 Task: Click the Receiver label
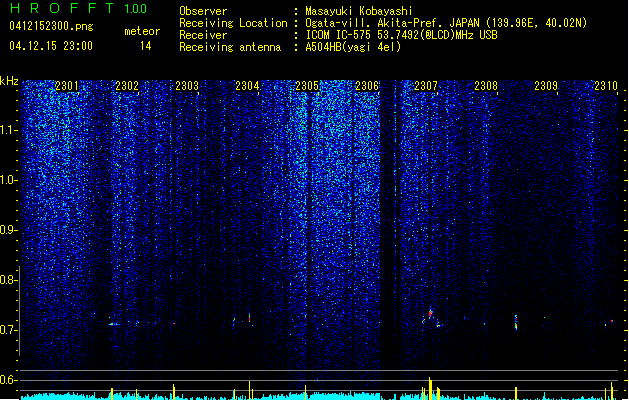203,35
